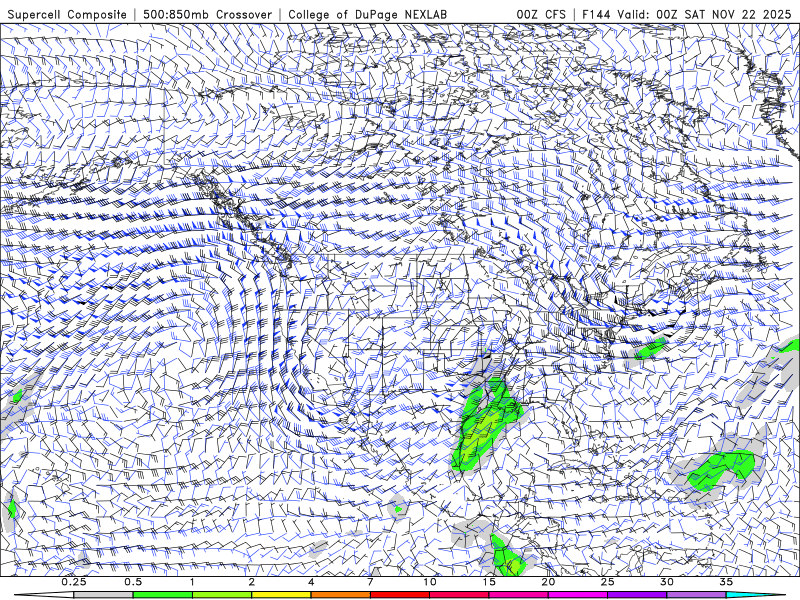Click the legend value 4
The width and height of the screenshot is (800, 600).
click(x=311, y=582)
